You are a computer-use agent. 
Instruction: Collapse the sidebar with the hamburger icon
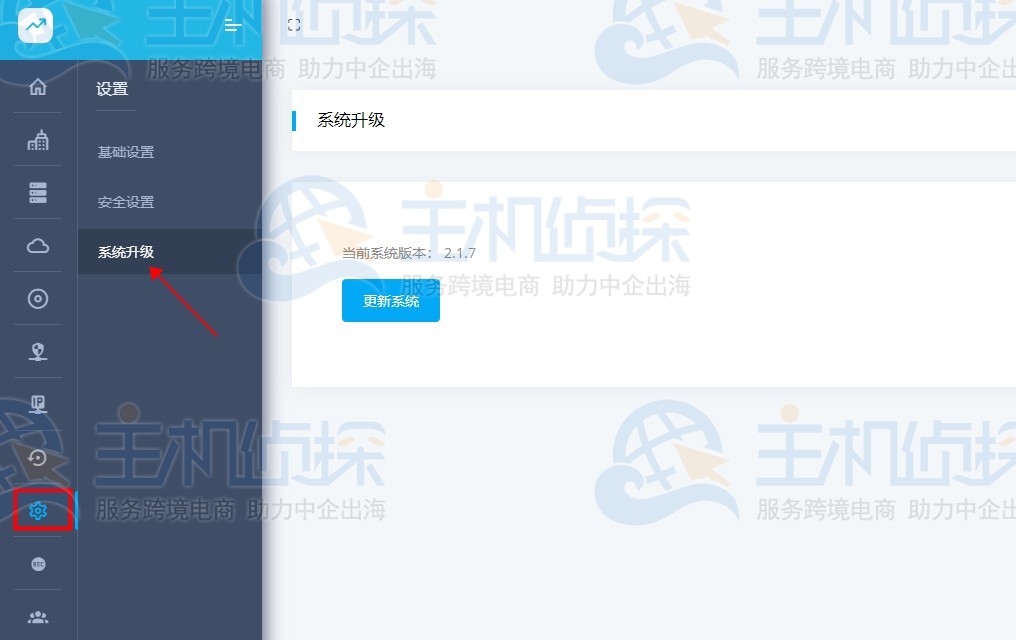tap(232, 27)
